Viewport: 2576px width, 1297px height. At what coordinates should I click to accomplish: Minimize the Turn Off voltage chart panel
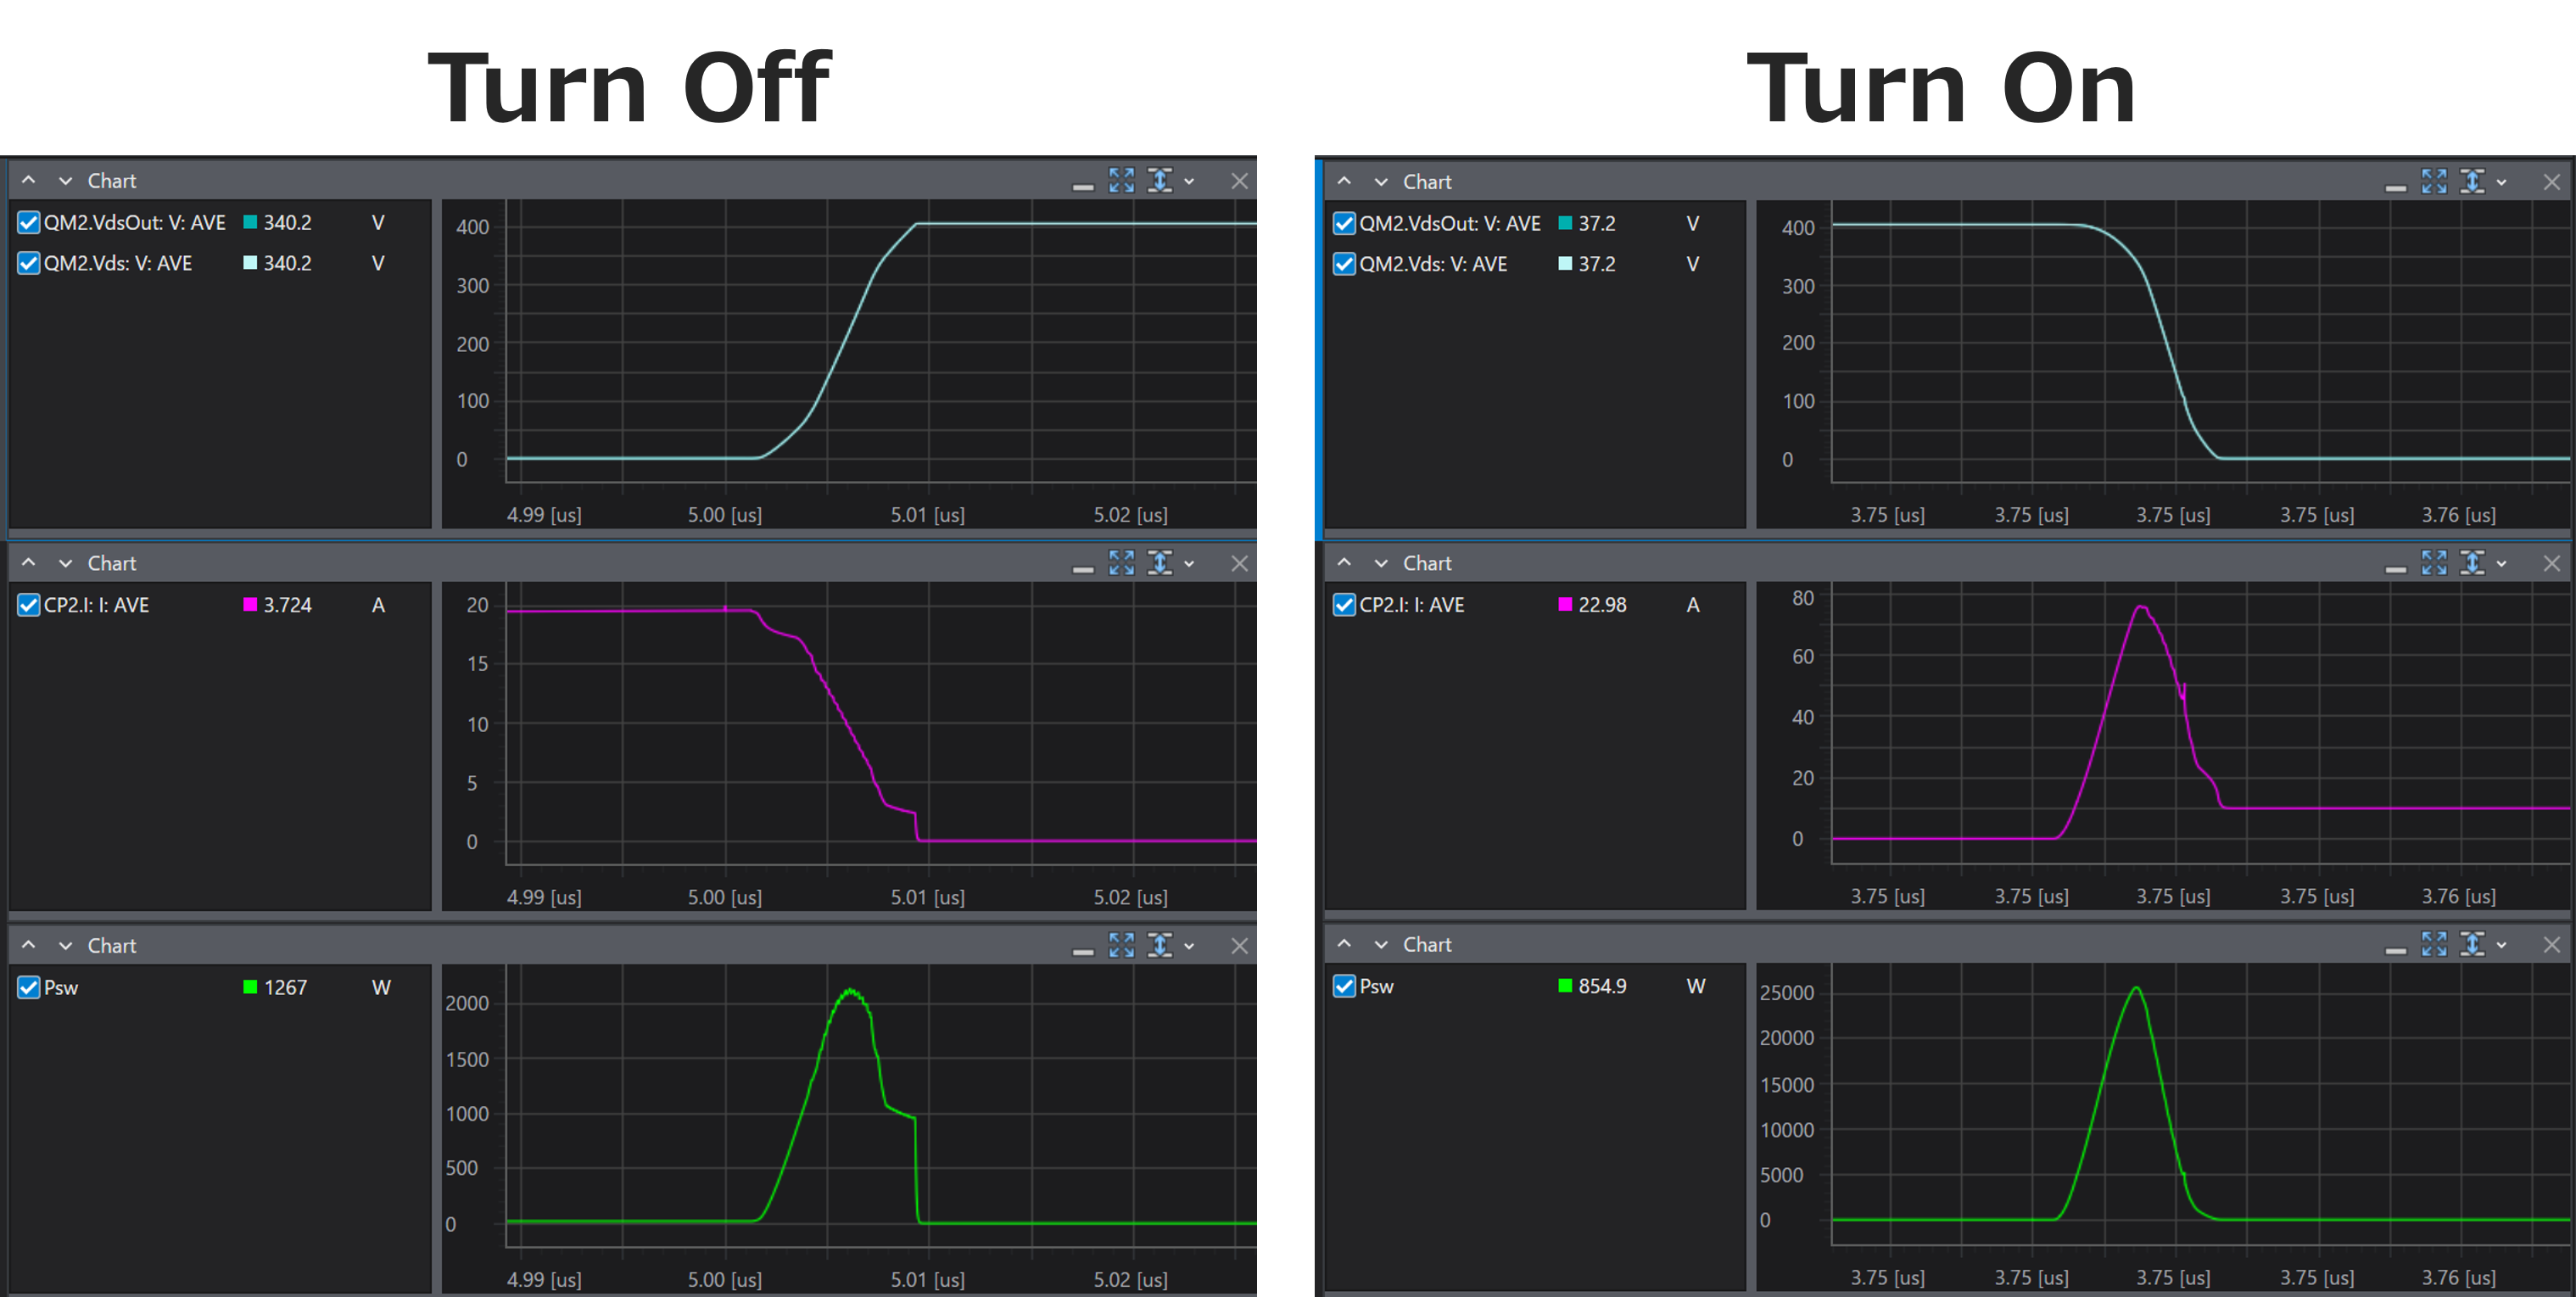1083,186
